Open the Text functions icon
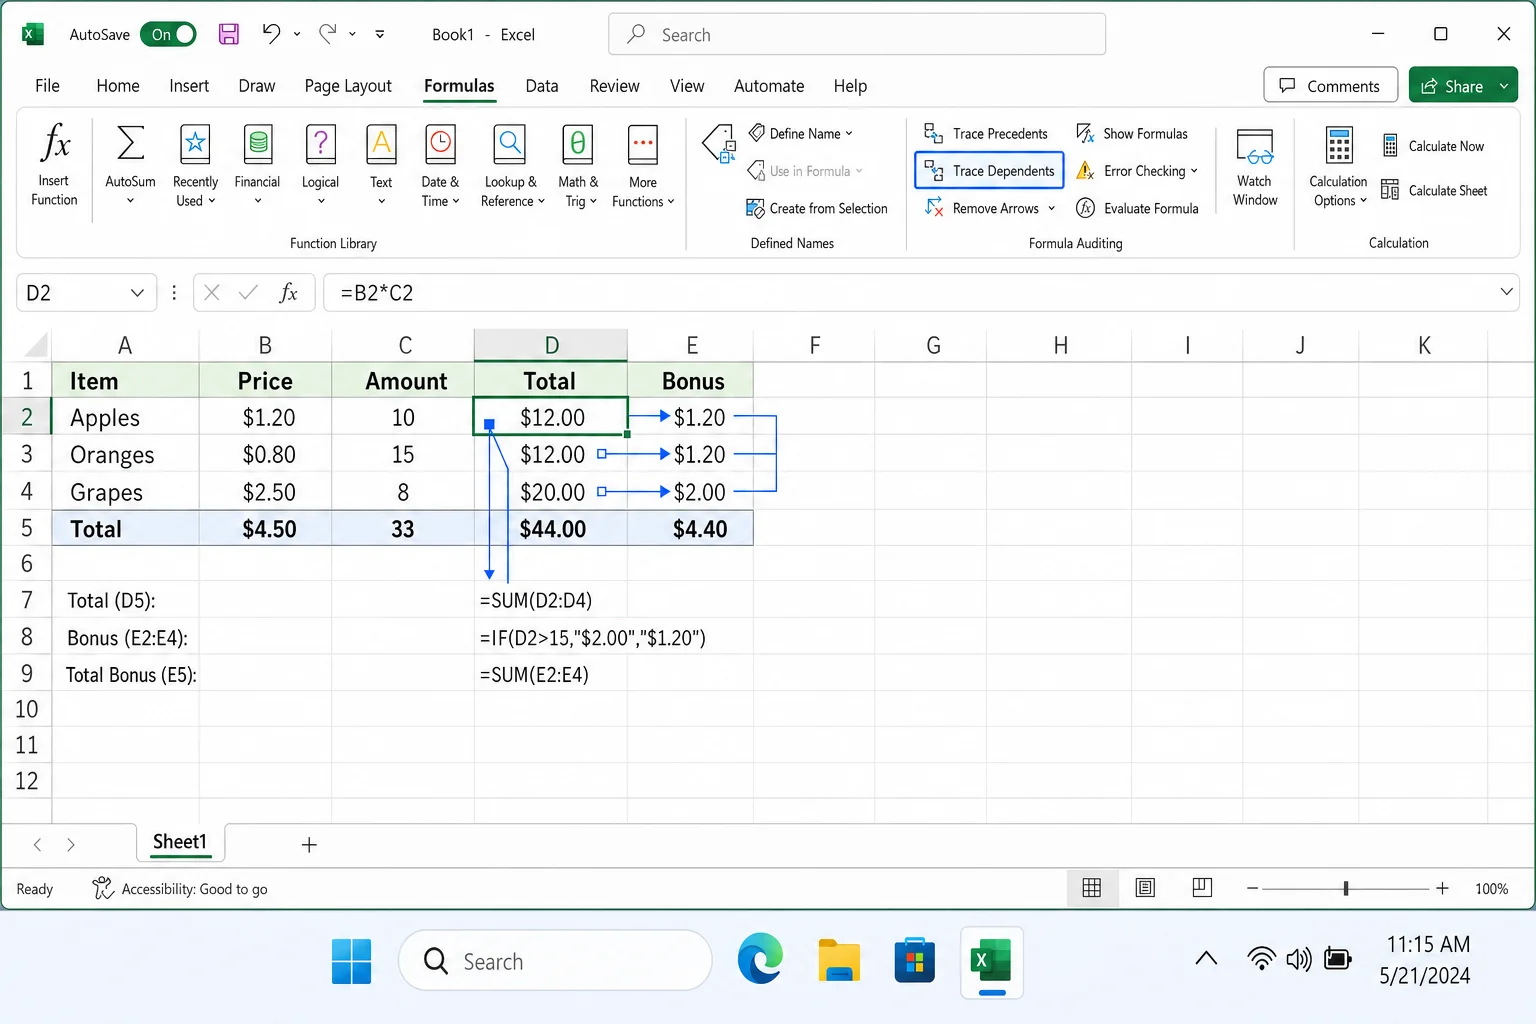Image resolution: width=1536 pixels, height=1024 pixels. 381,143
